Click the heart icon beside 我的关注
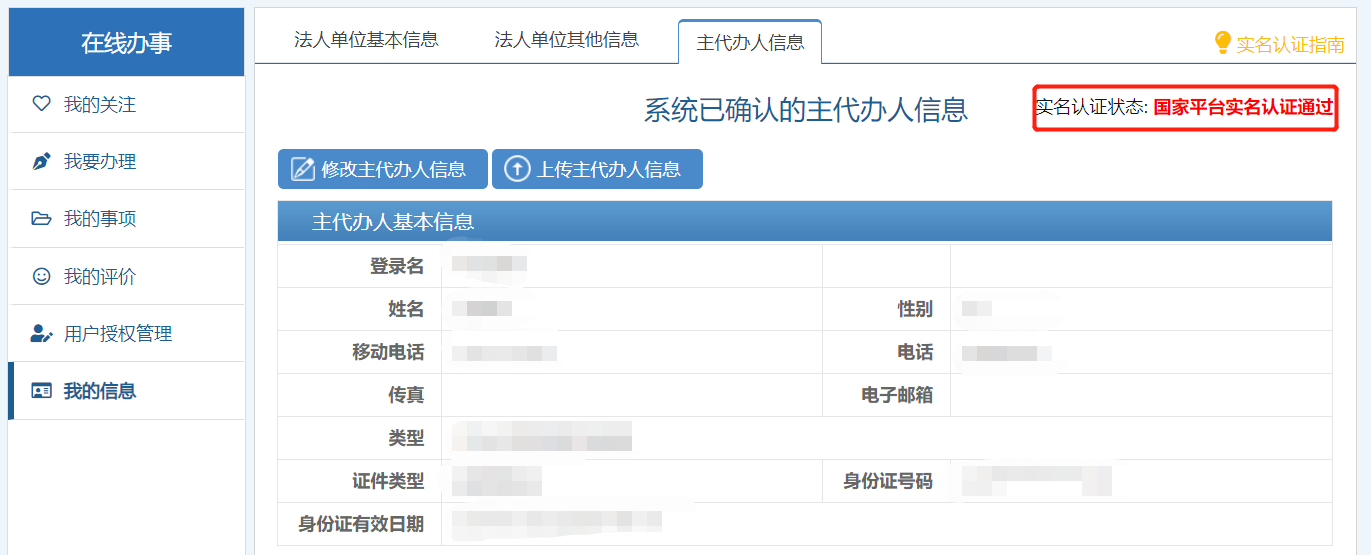The image size is (1371, 555). coord(41,104)
